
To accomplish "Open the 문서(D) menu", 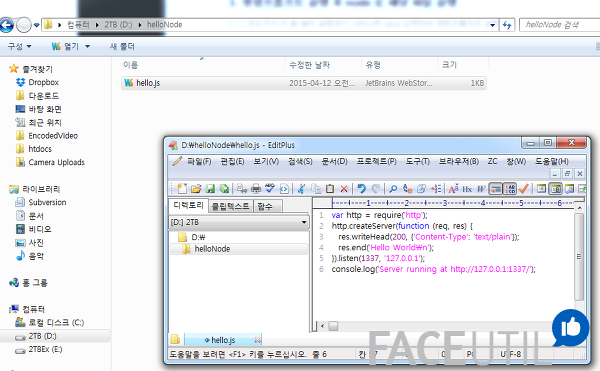I will coord(334,161).
